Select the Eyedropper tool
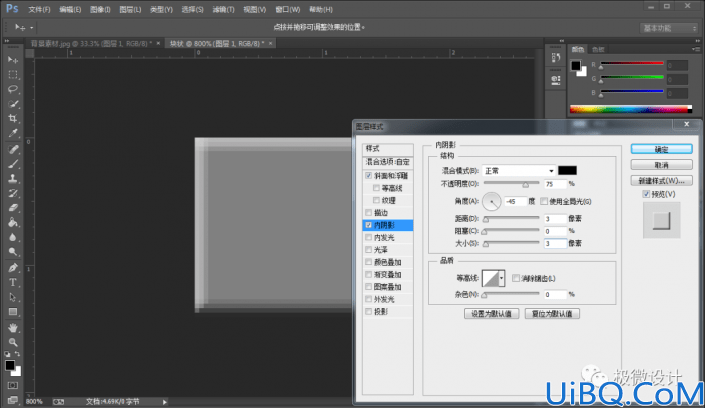 pyautogui.click(x=13, y=133)
